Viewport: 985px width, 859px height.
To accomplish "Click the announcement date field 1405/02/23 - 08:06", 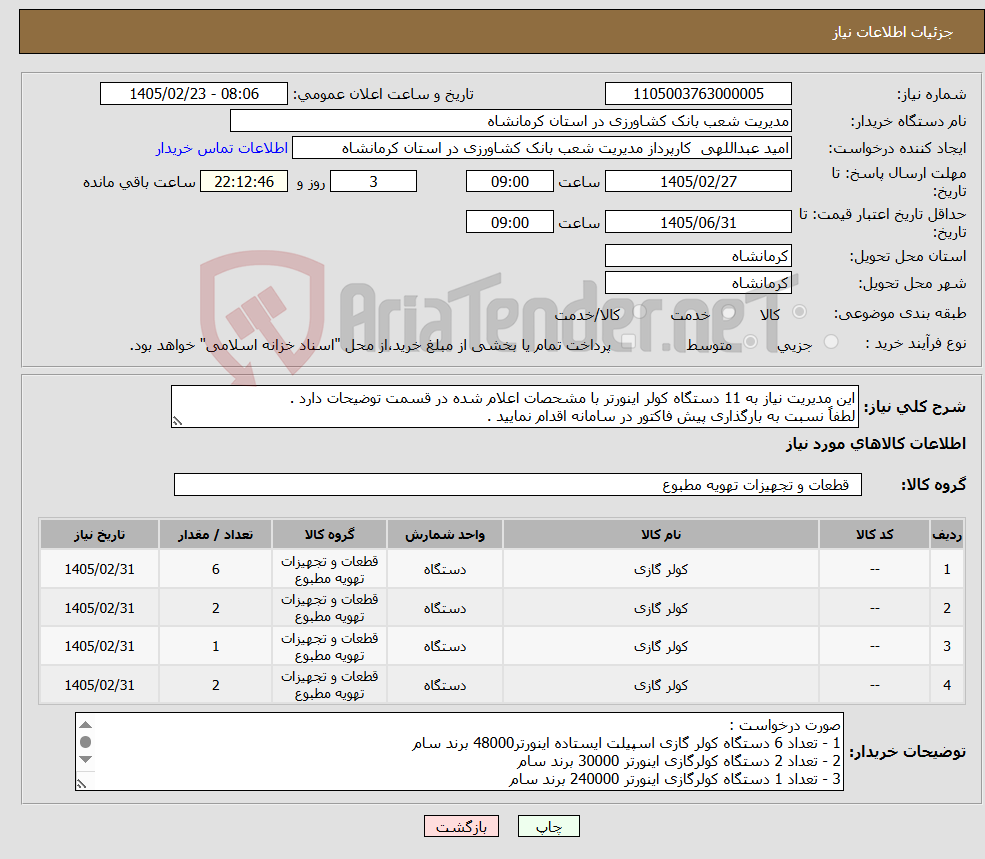I will pyautogui.click(x=193, y=94).
